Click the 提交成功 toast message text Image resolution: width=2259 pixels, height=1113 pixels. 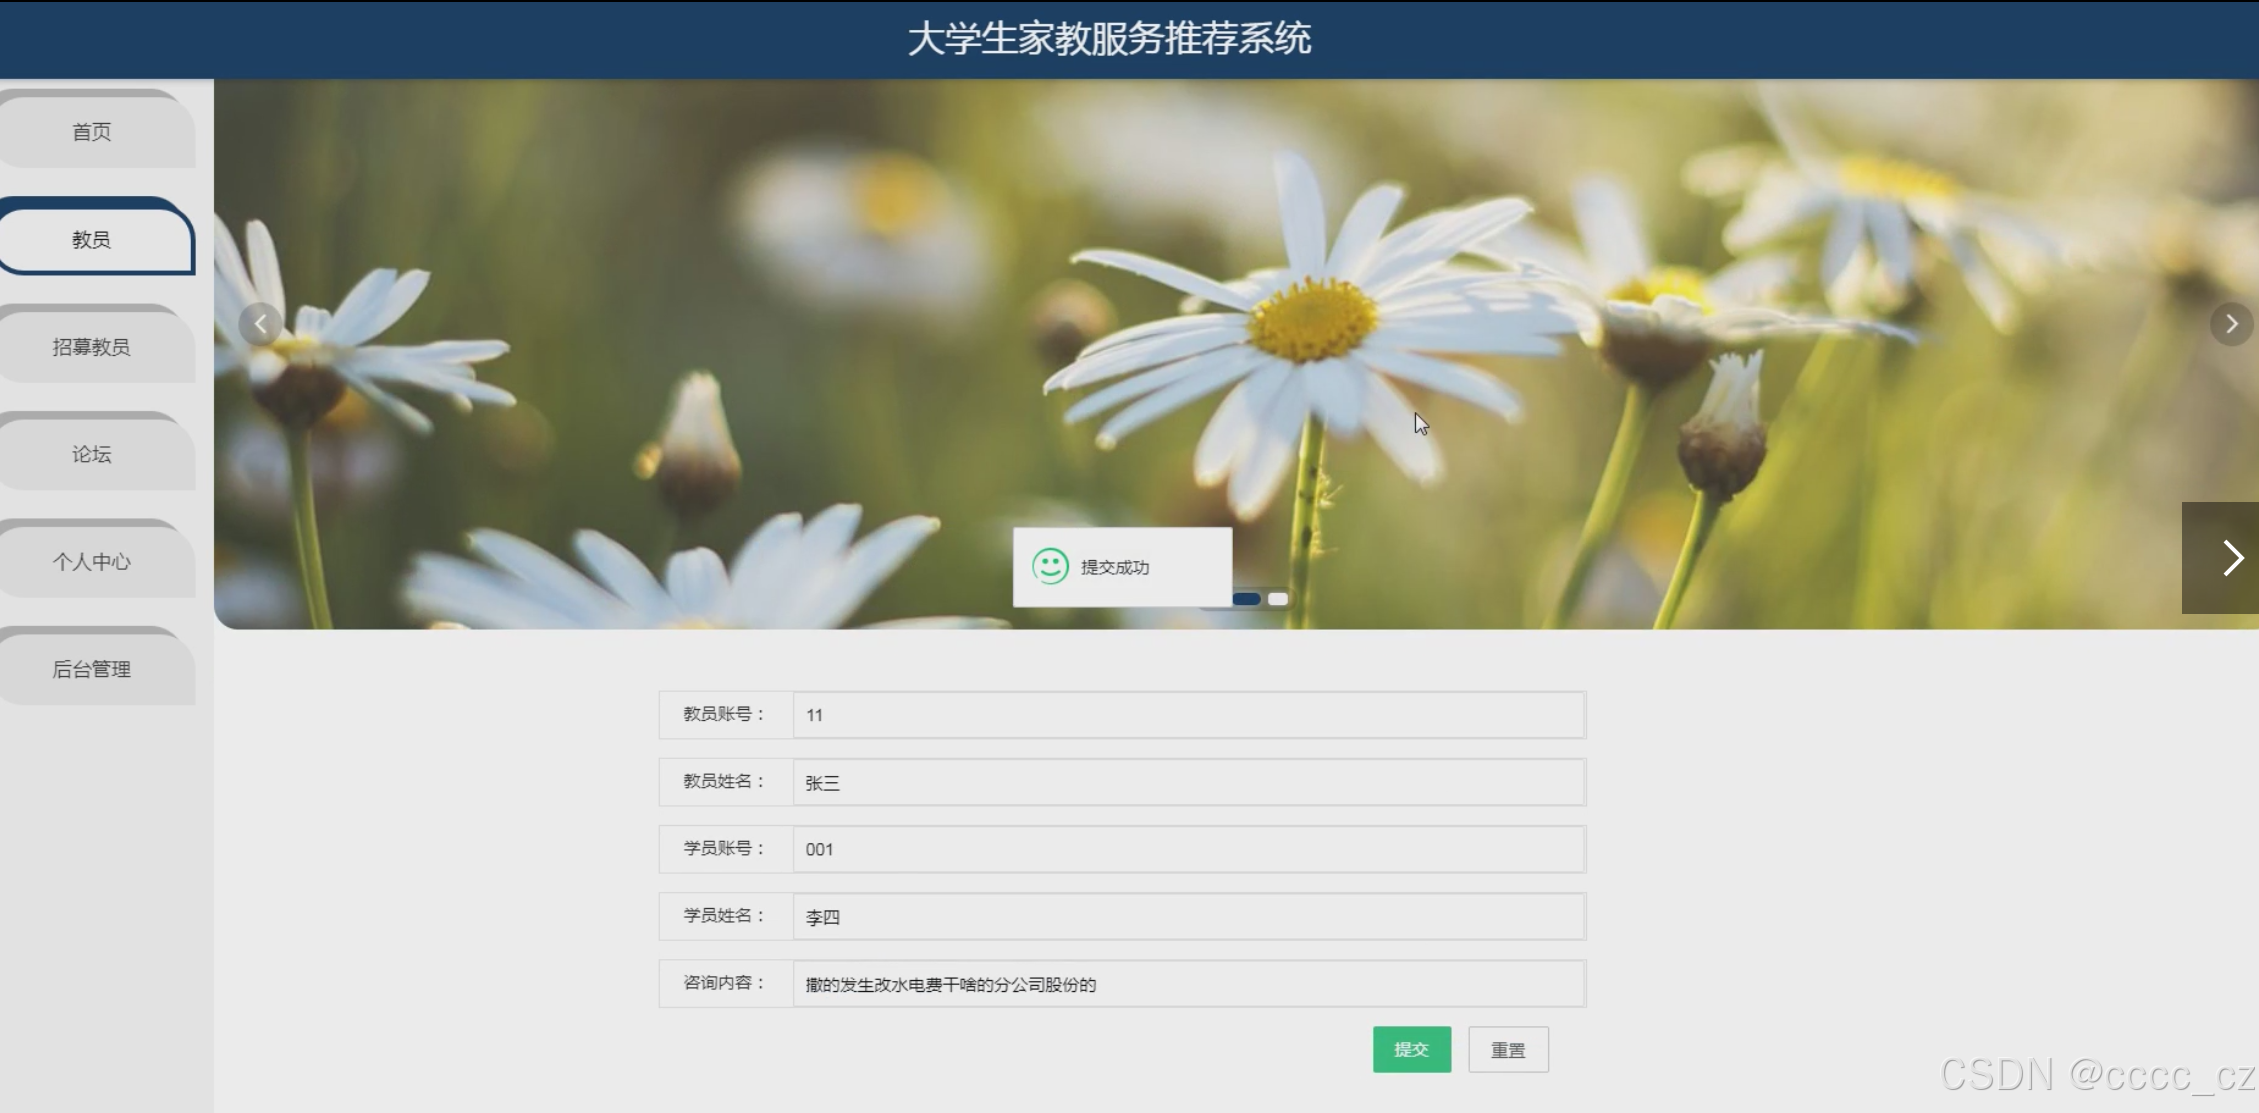click(1115, 568)
